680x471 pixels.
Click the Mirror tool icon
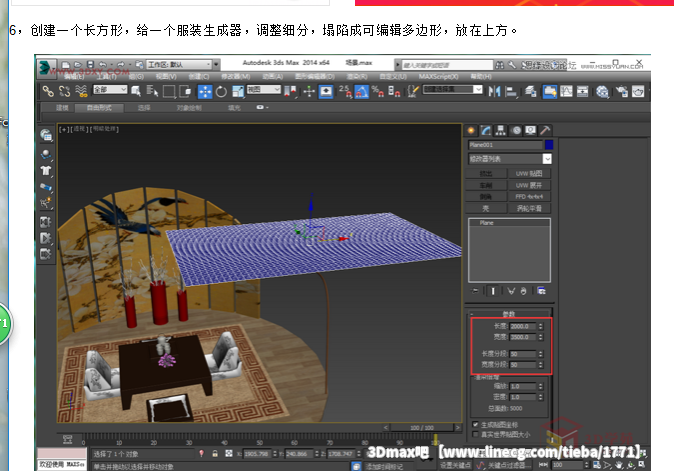point(494,91)
